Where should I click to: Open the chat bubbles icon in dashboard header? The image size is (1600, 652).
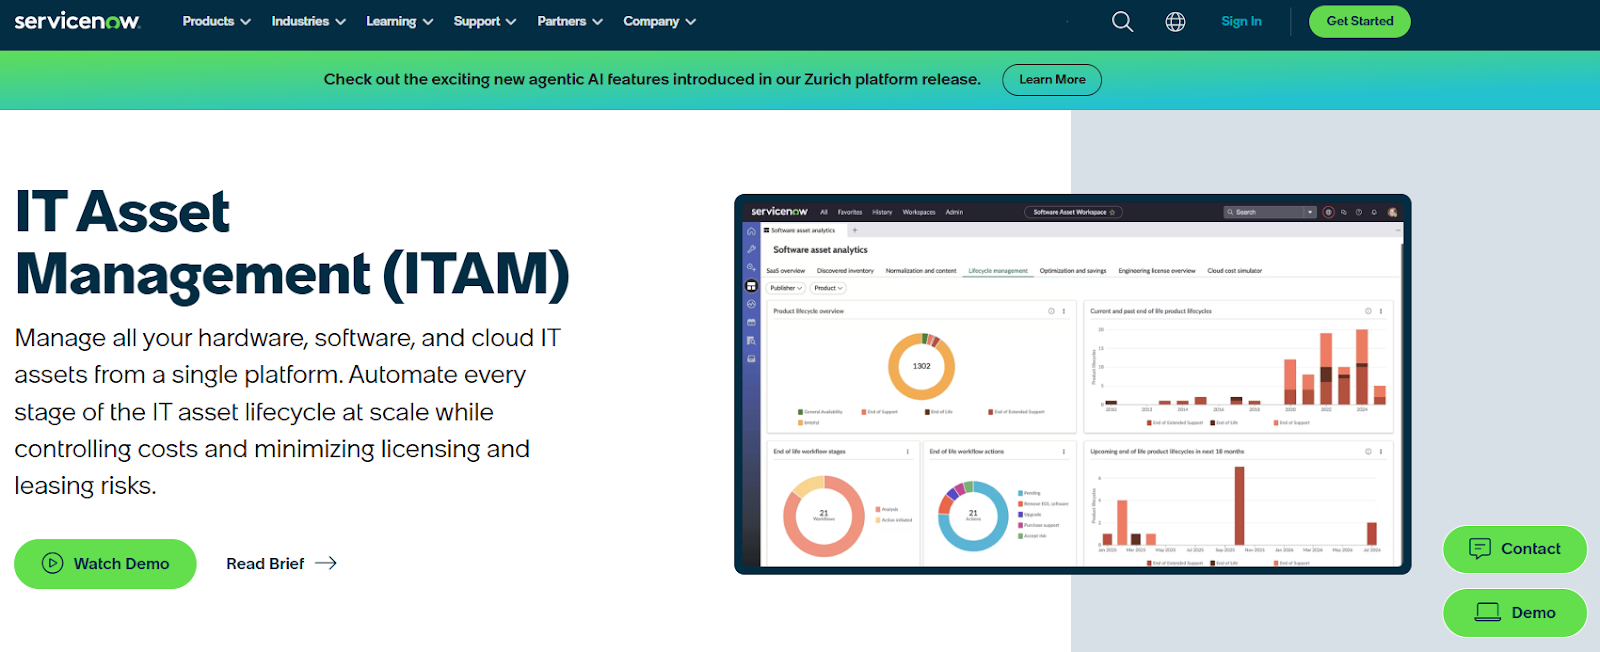click(1344, 212)
